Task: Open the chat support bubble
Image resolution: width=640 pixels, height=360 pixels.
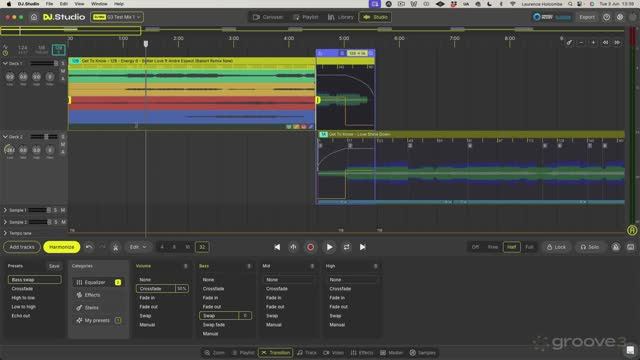Action: pos(630,350)
